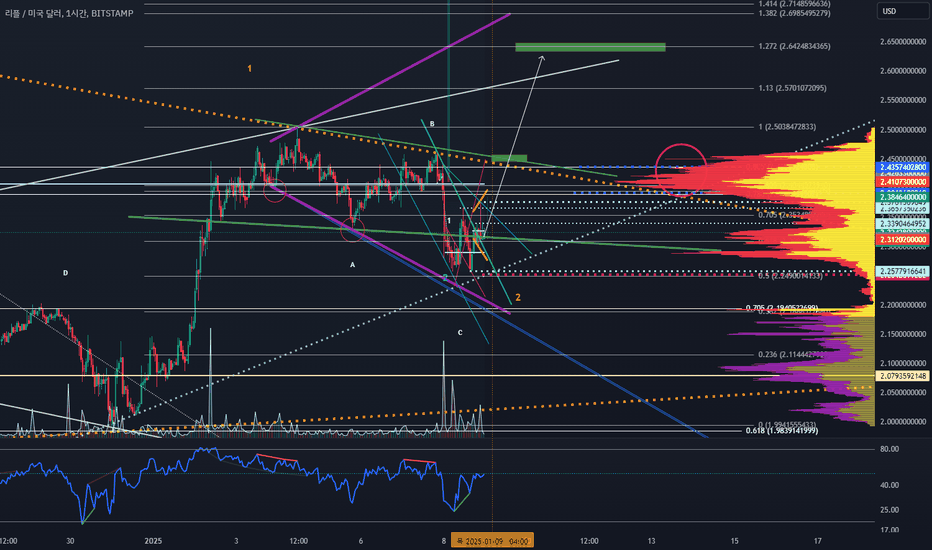Click the time axis label 17
The width and height of the screenshot is (932, 550).
click(818, 541)
